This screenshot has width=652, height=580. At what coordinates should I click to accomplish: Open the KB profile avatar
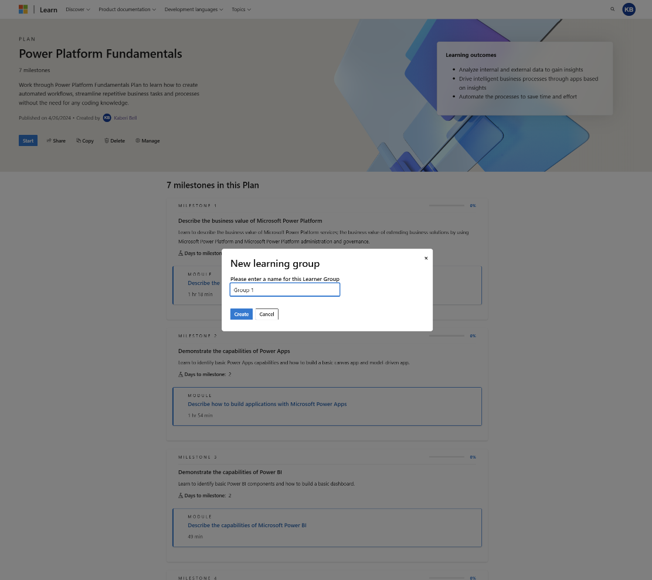628,9
